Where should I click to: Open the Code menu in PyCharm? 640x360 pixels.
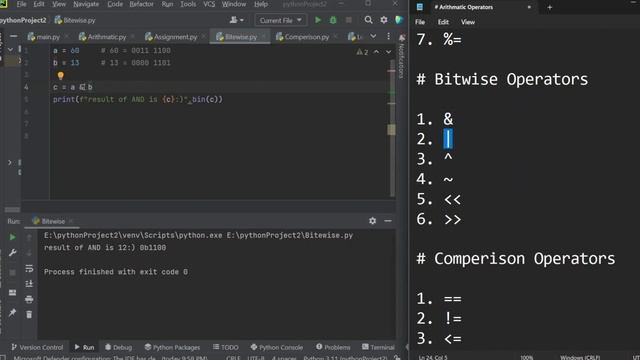pyautogui.click(x=115, y=4)
